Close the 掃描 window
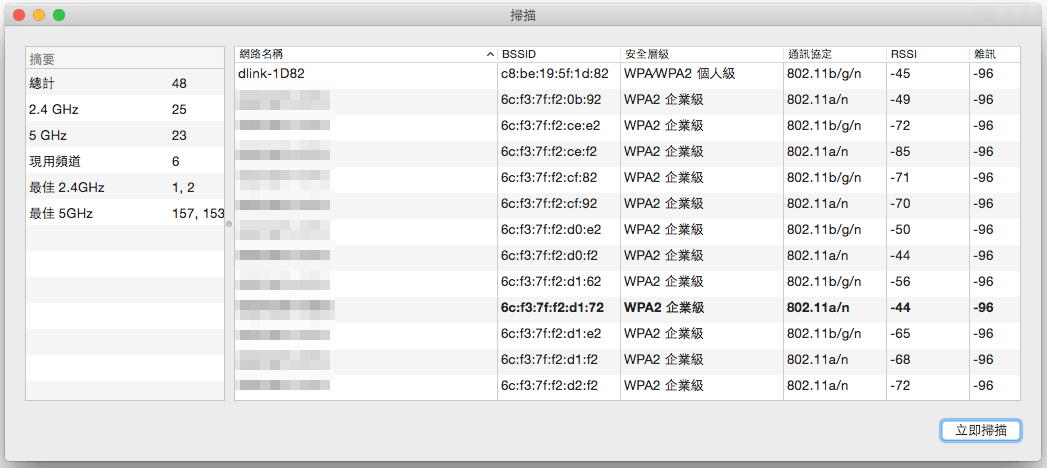 pyautogui.click(x=19, y=15)
